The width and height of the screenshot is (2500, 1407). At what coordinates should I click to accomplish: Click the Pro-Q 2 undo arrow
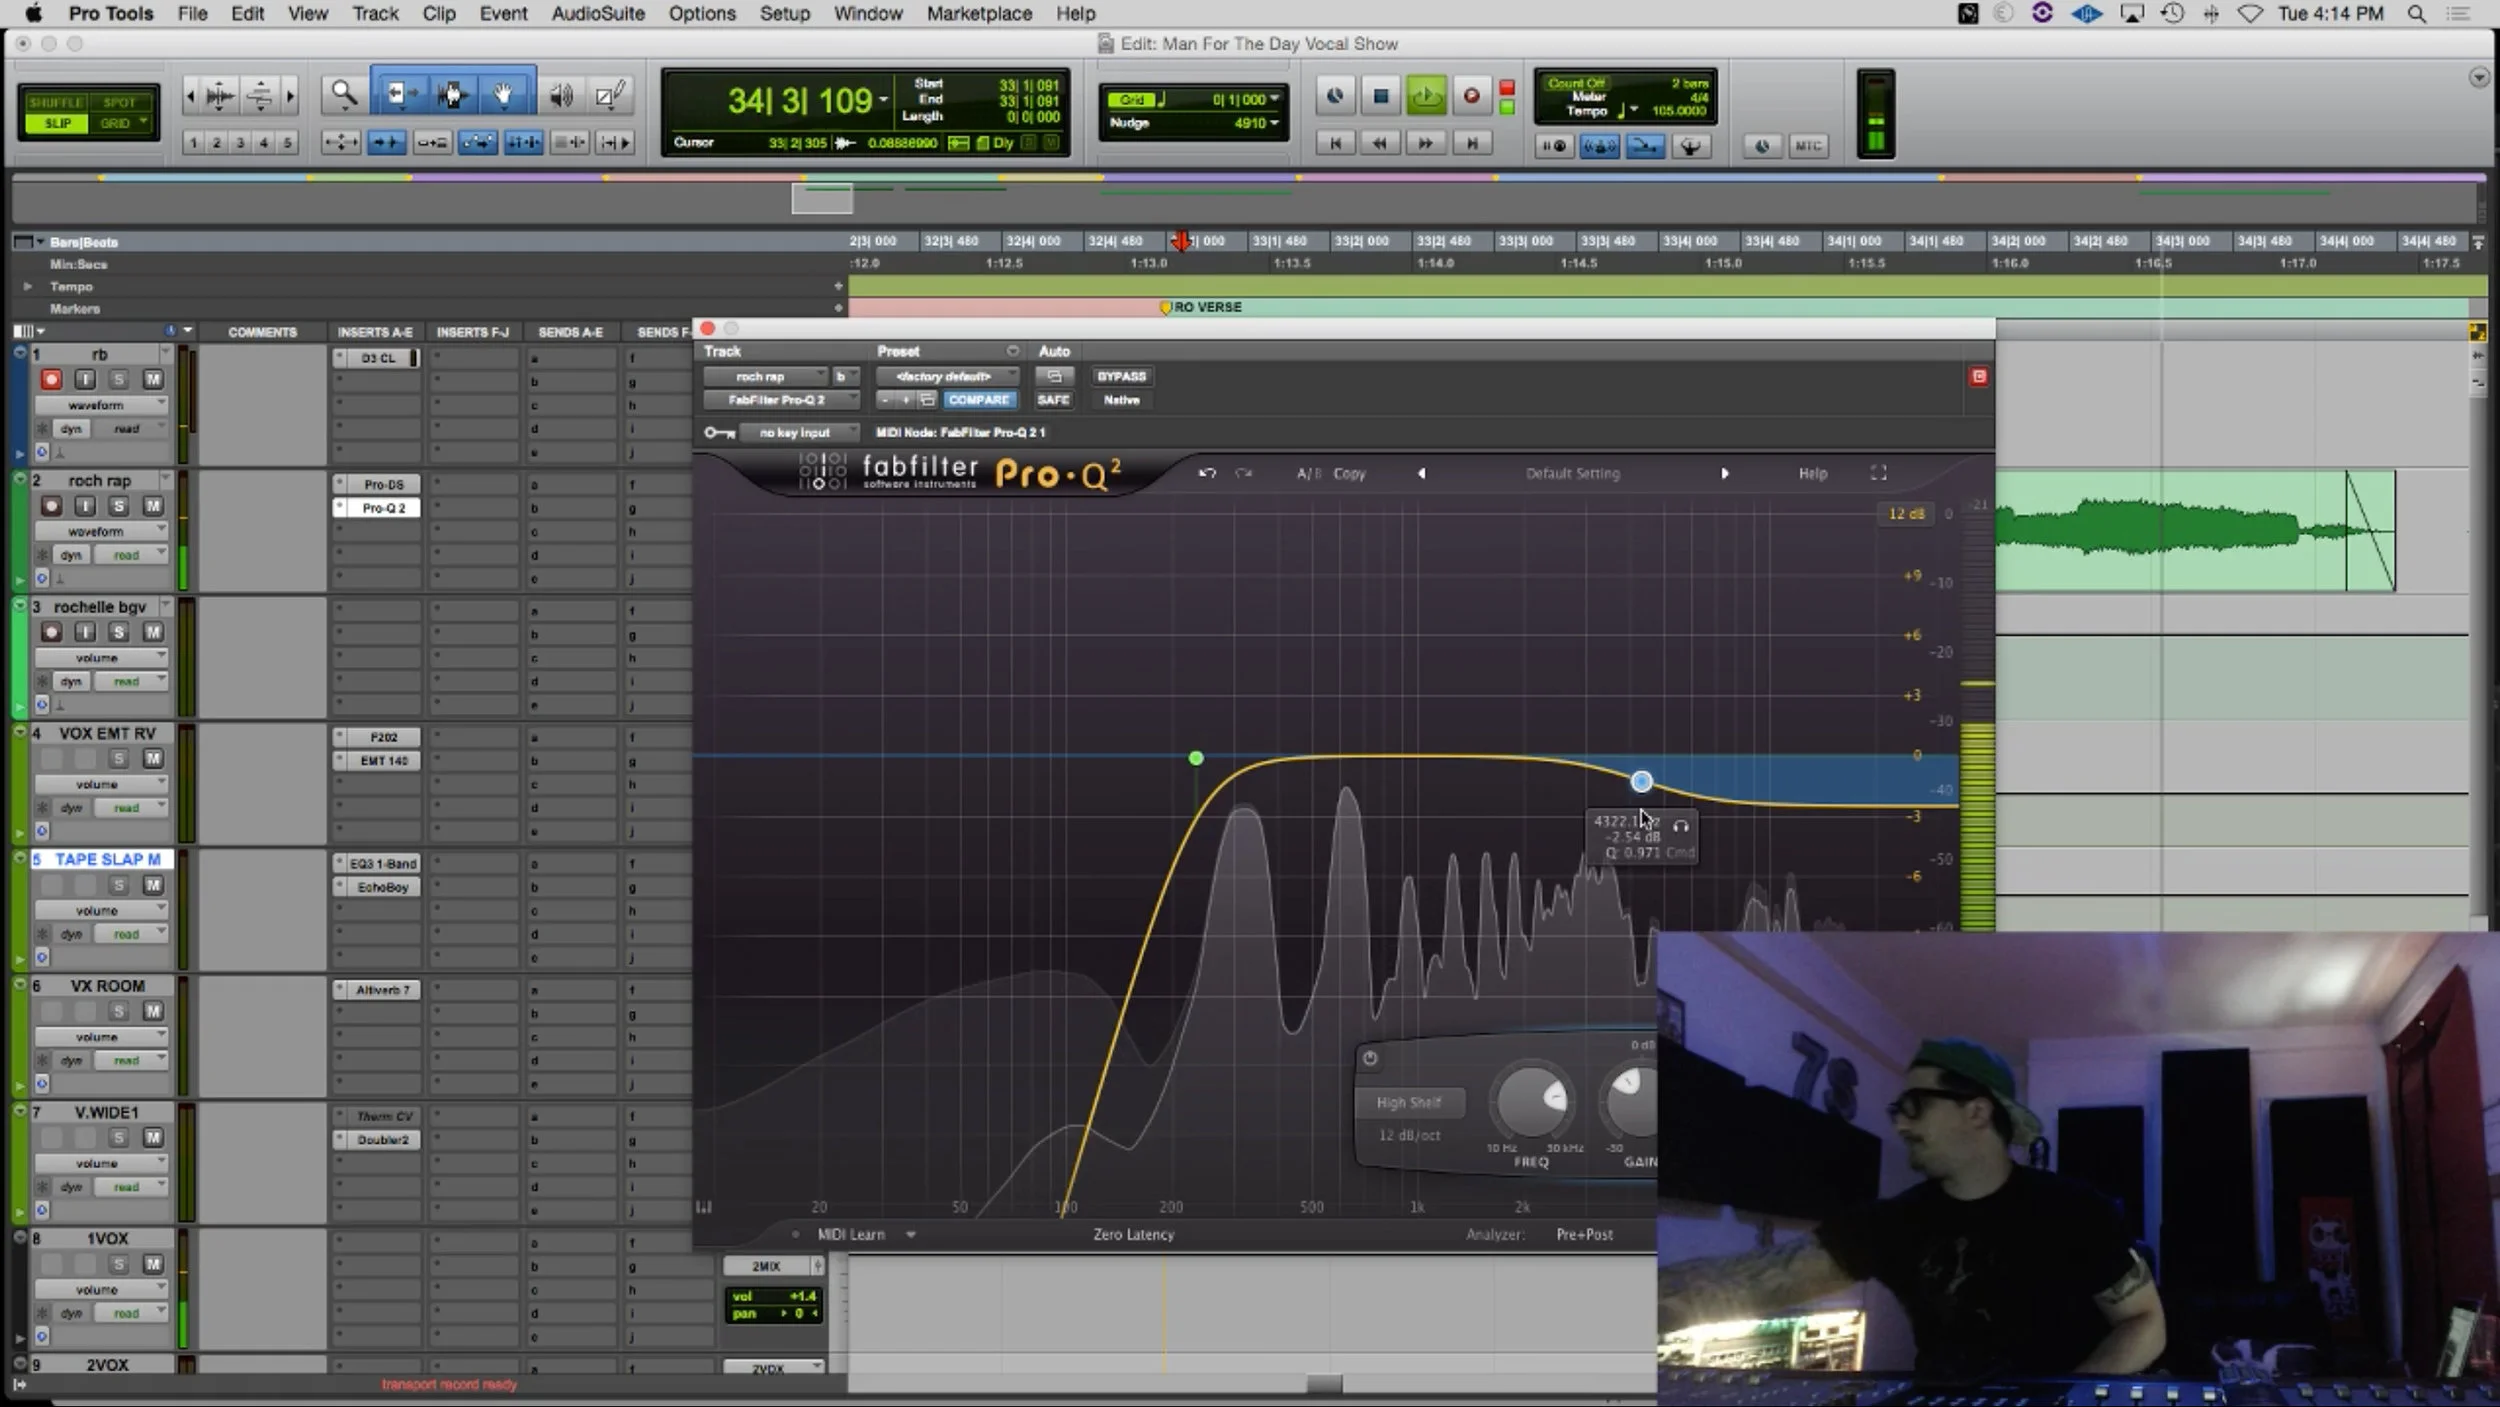(1207, 473)
